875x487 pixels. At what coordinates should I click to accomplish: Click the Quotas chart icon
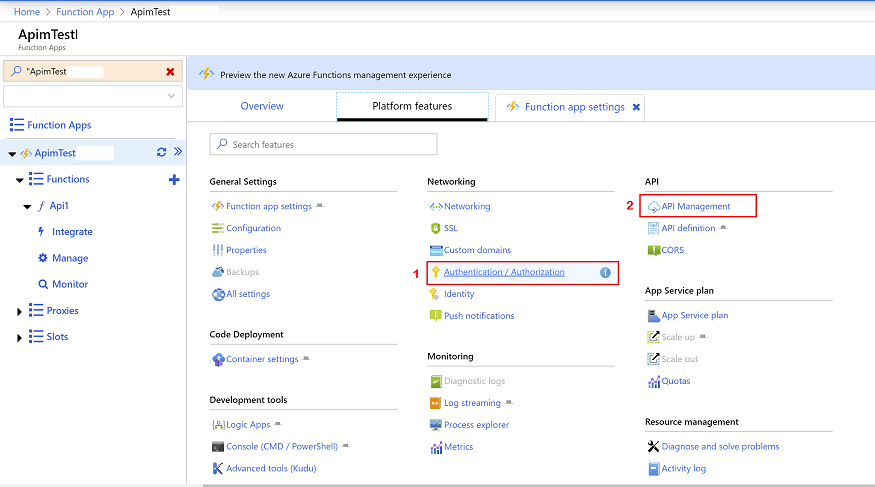click(653, 382)
